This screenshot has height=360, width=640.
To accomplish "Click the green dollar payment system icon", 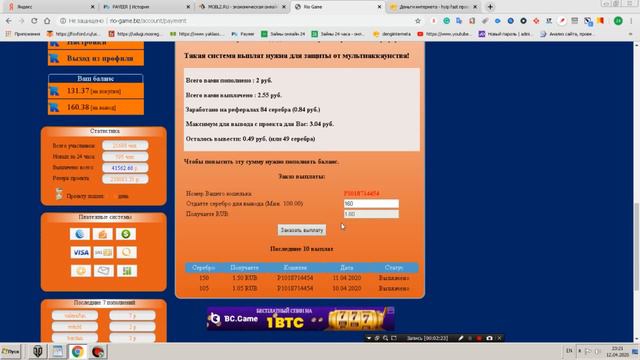I will 126,234.
